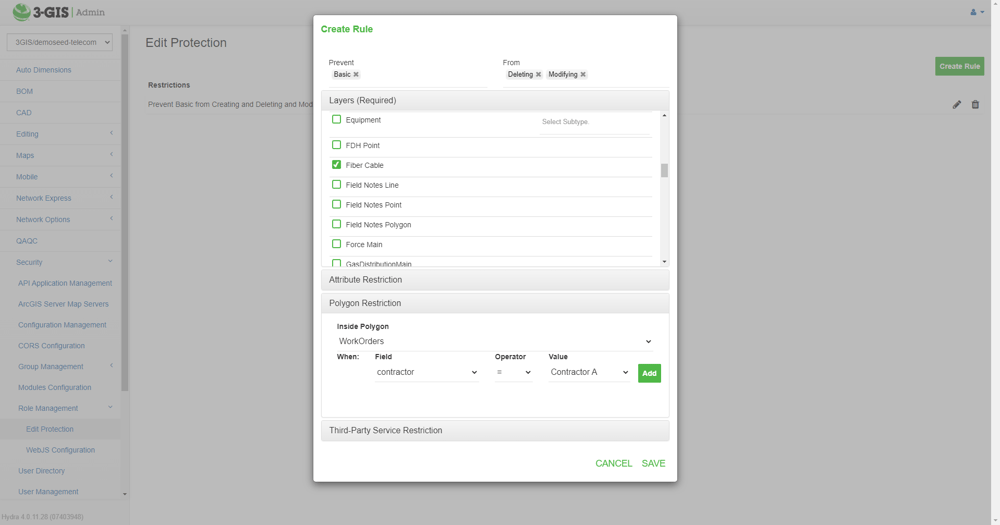Click layers list scroll down arrow
Image resolution: width=1000 pixels, height=525 pixels.
[664, 262]
